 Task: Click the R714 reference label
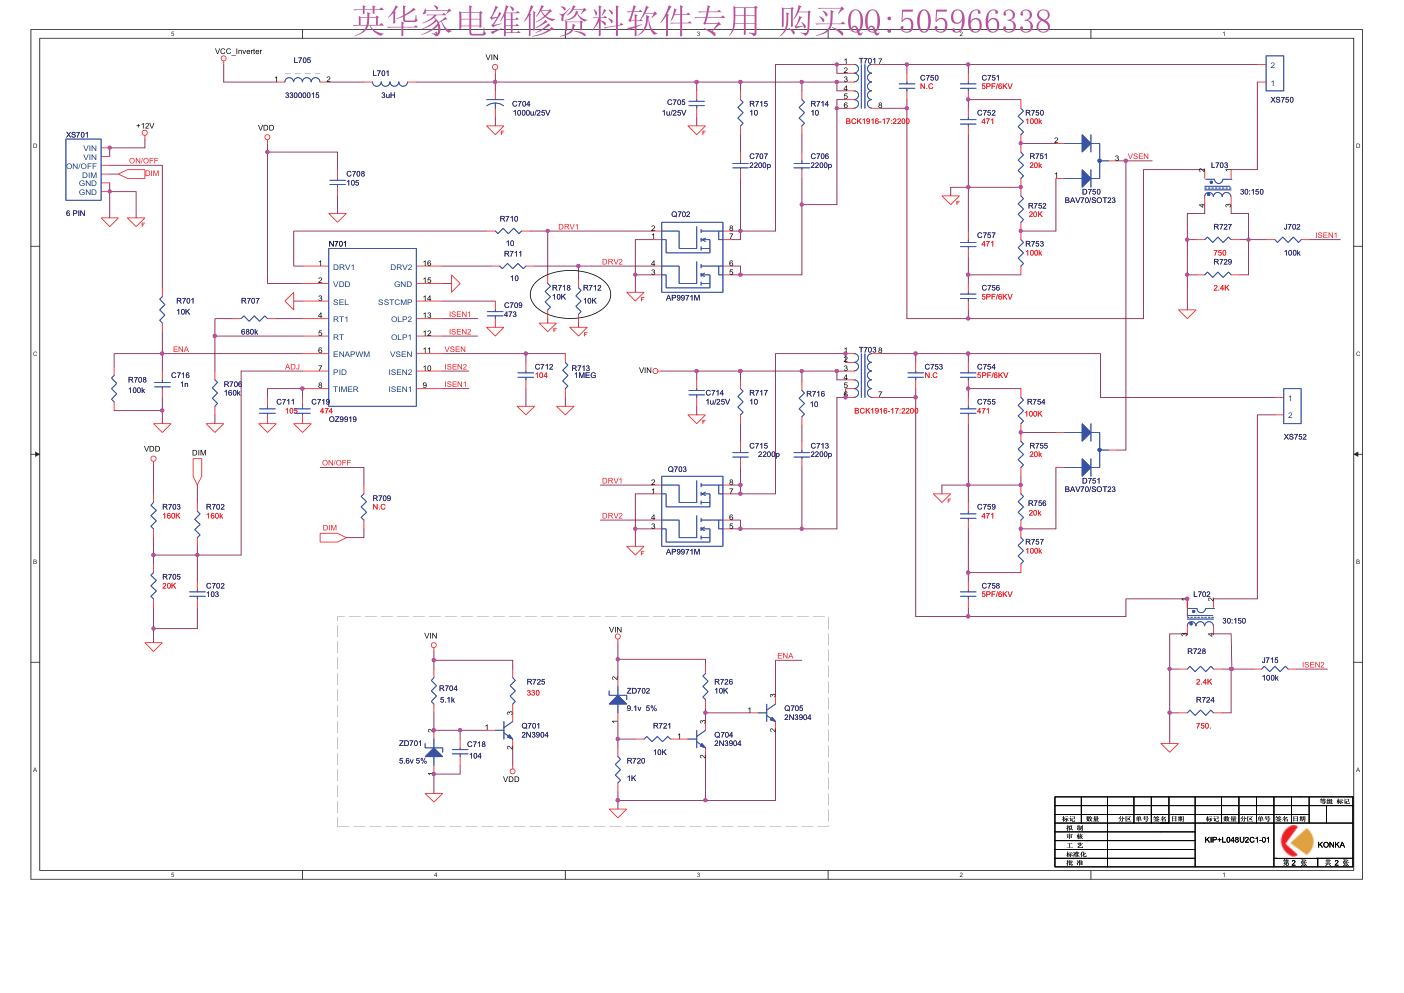click(819, 104)
